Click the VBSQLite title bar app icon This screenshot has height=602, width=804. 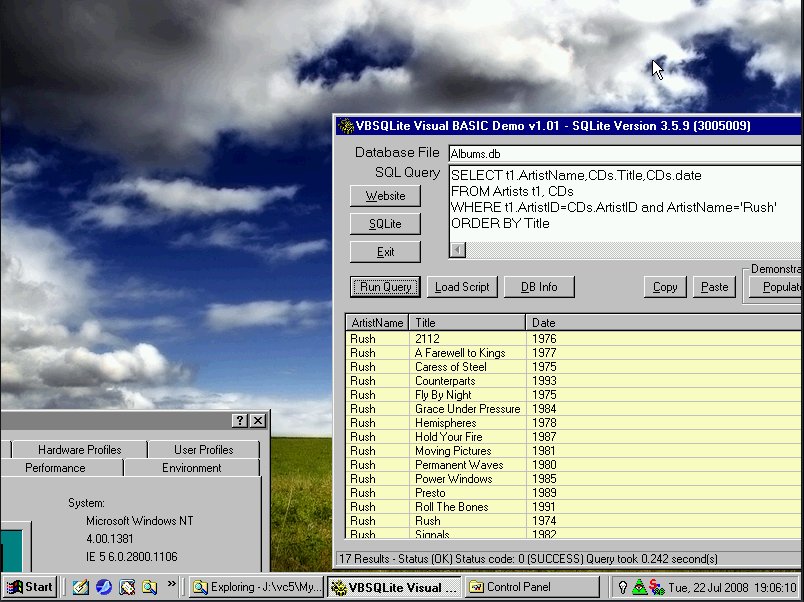click(x=346, y=126)
